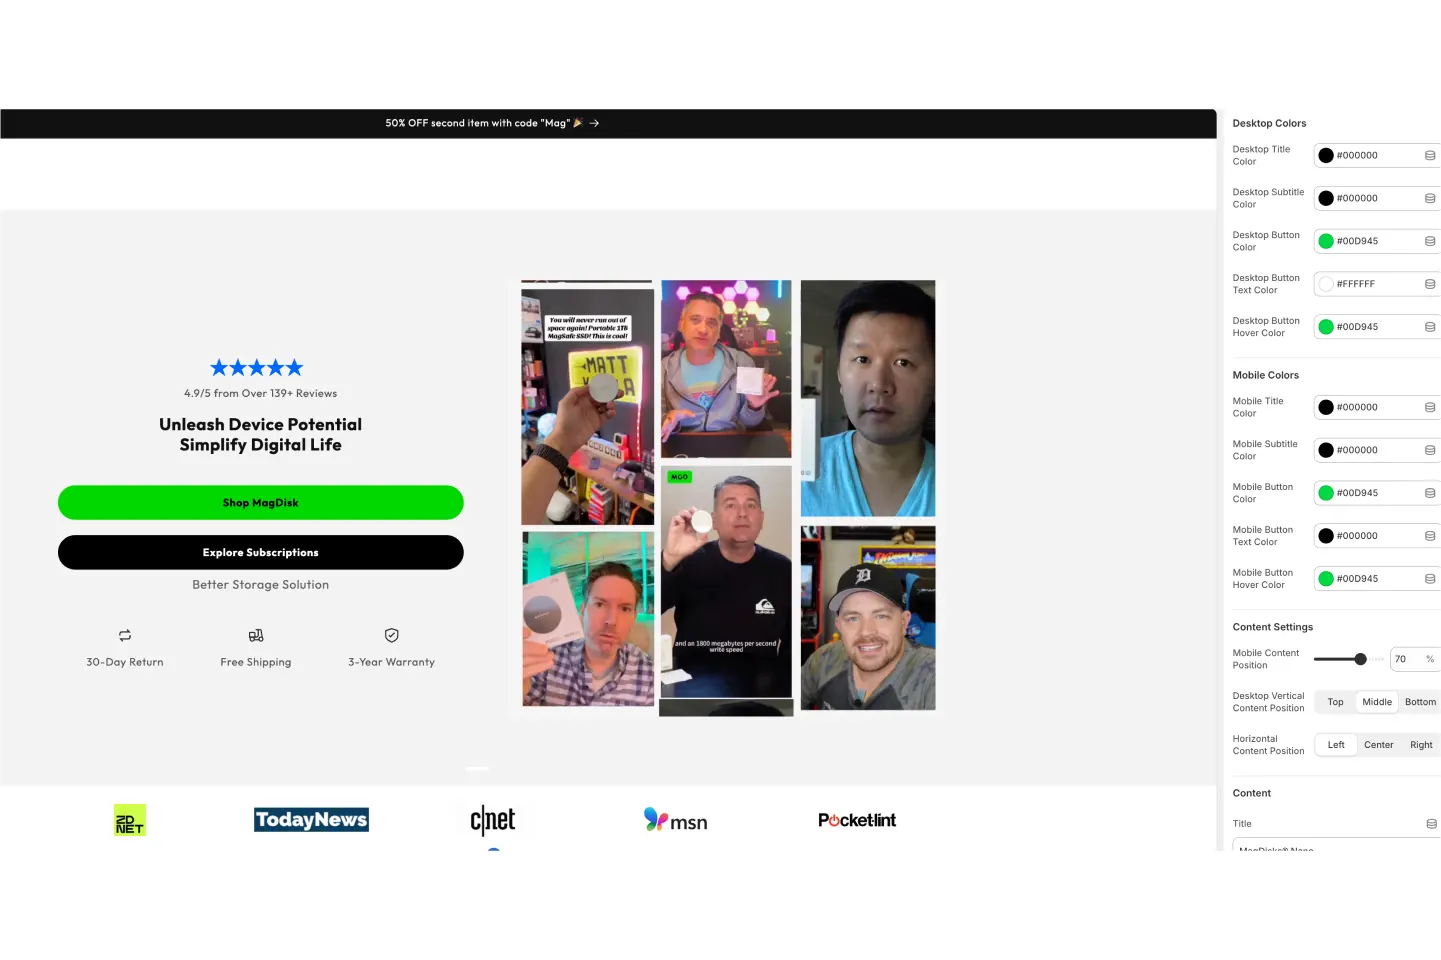
Task: Open dynamic source icon for Mobile Subtitle Color
Action: 1430,450
